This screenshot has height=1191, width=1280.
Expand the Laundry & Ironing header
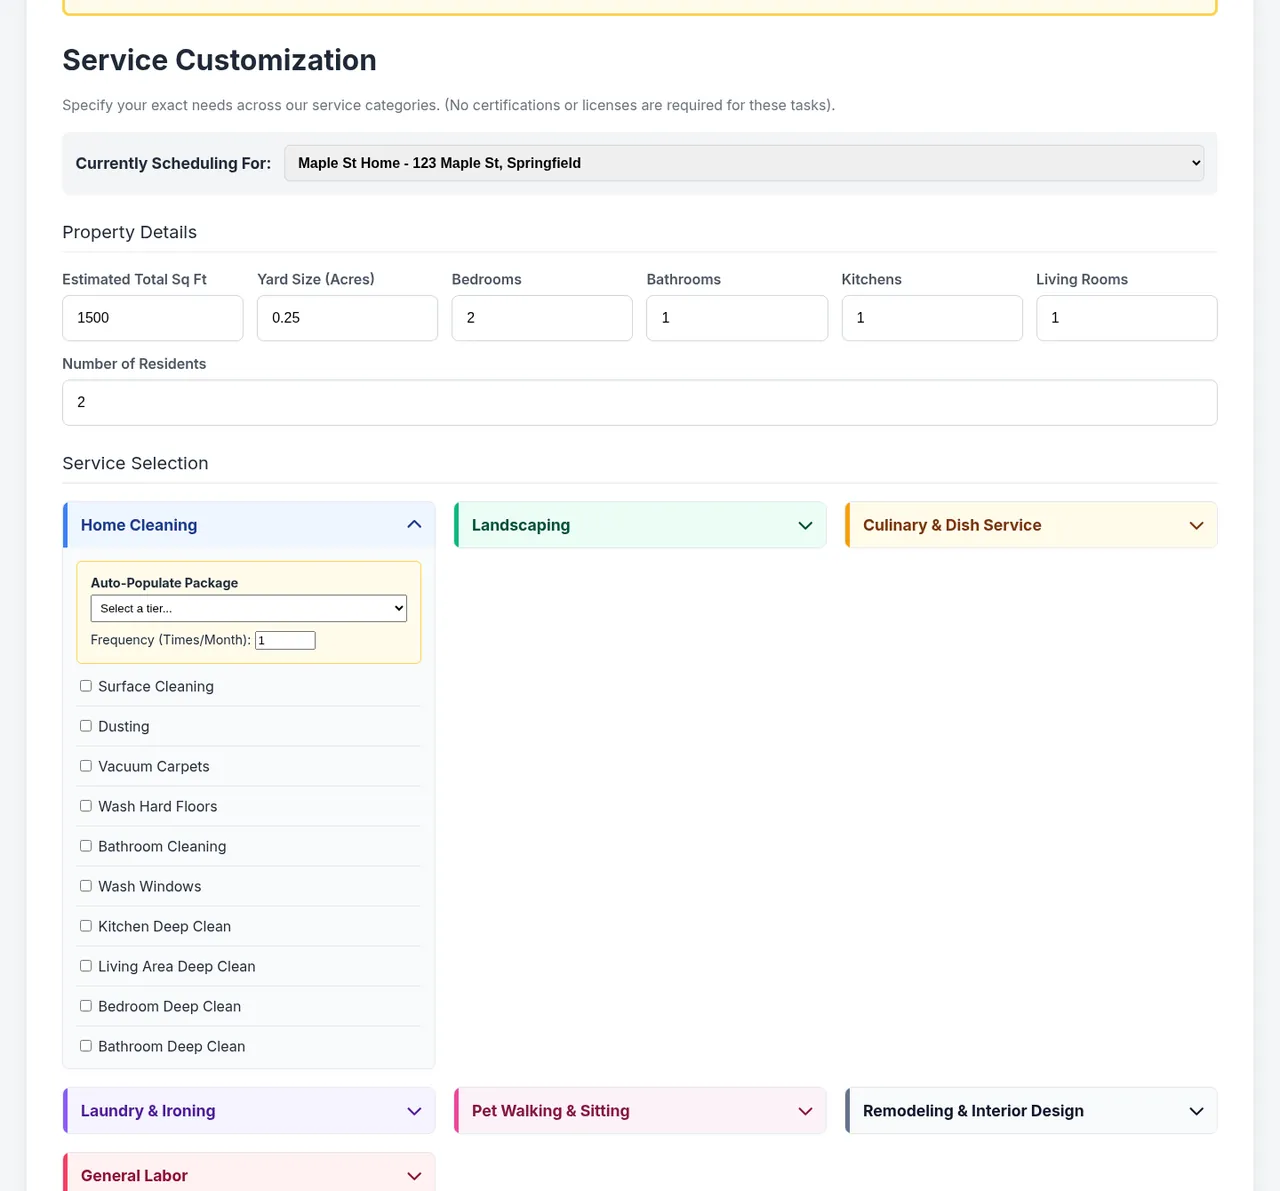click(x=249, y=1111)
